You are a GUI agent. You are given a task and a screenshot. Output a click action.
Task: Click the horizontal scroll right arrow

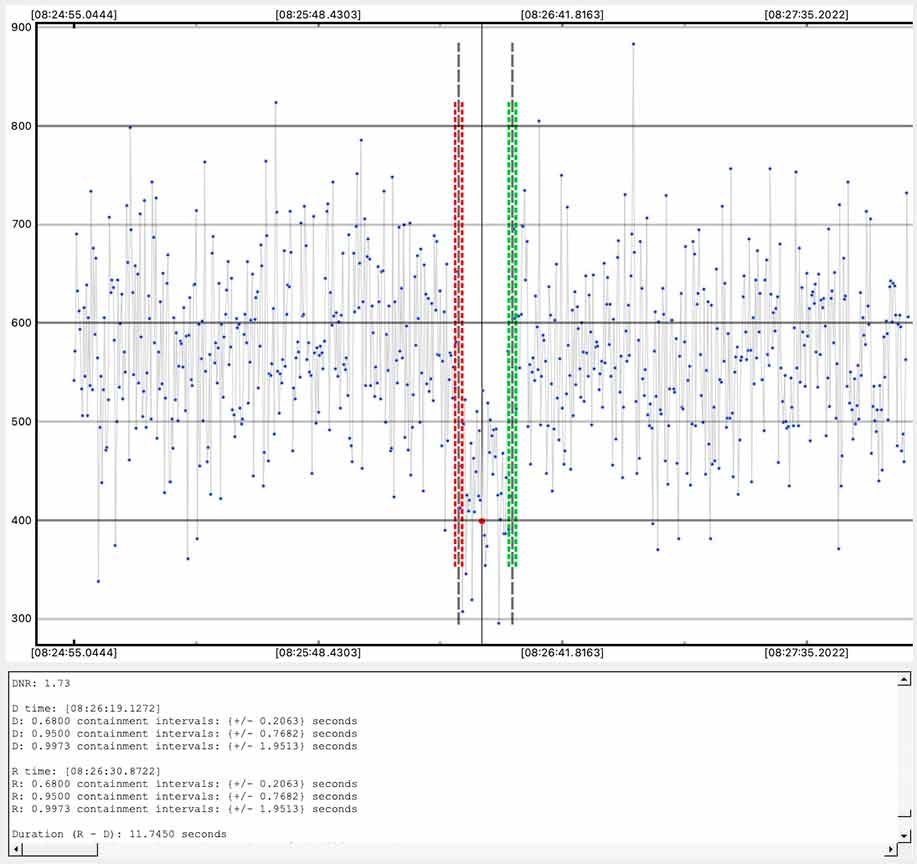coord(891,849)
